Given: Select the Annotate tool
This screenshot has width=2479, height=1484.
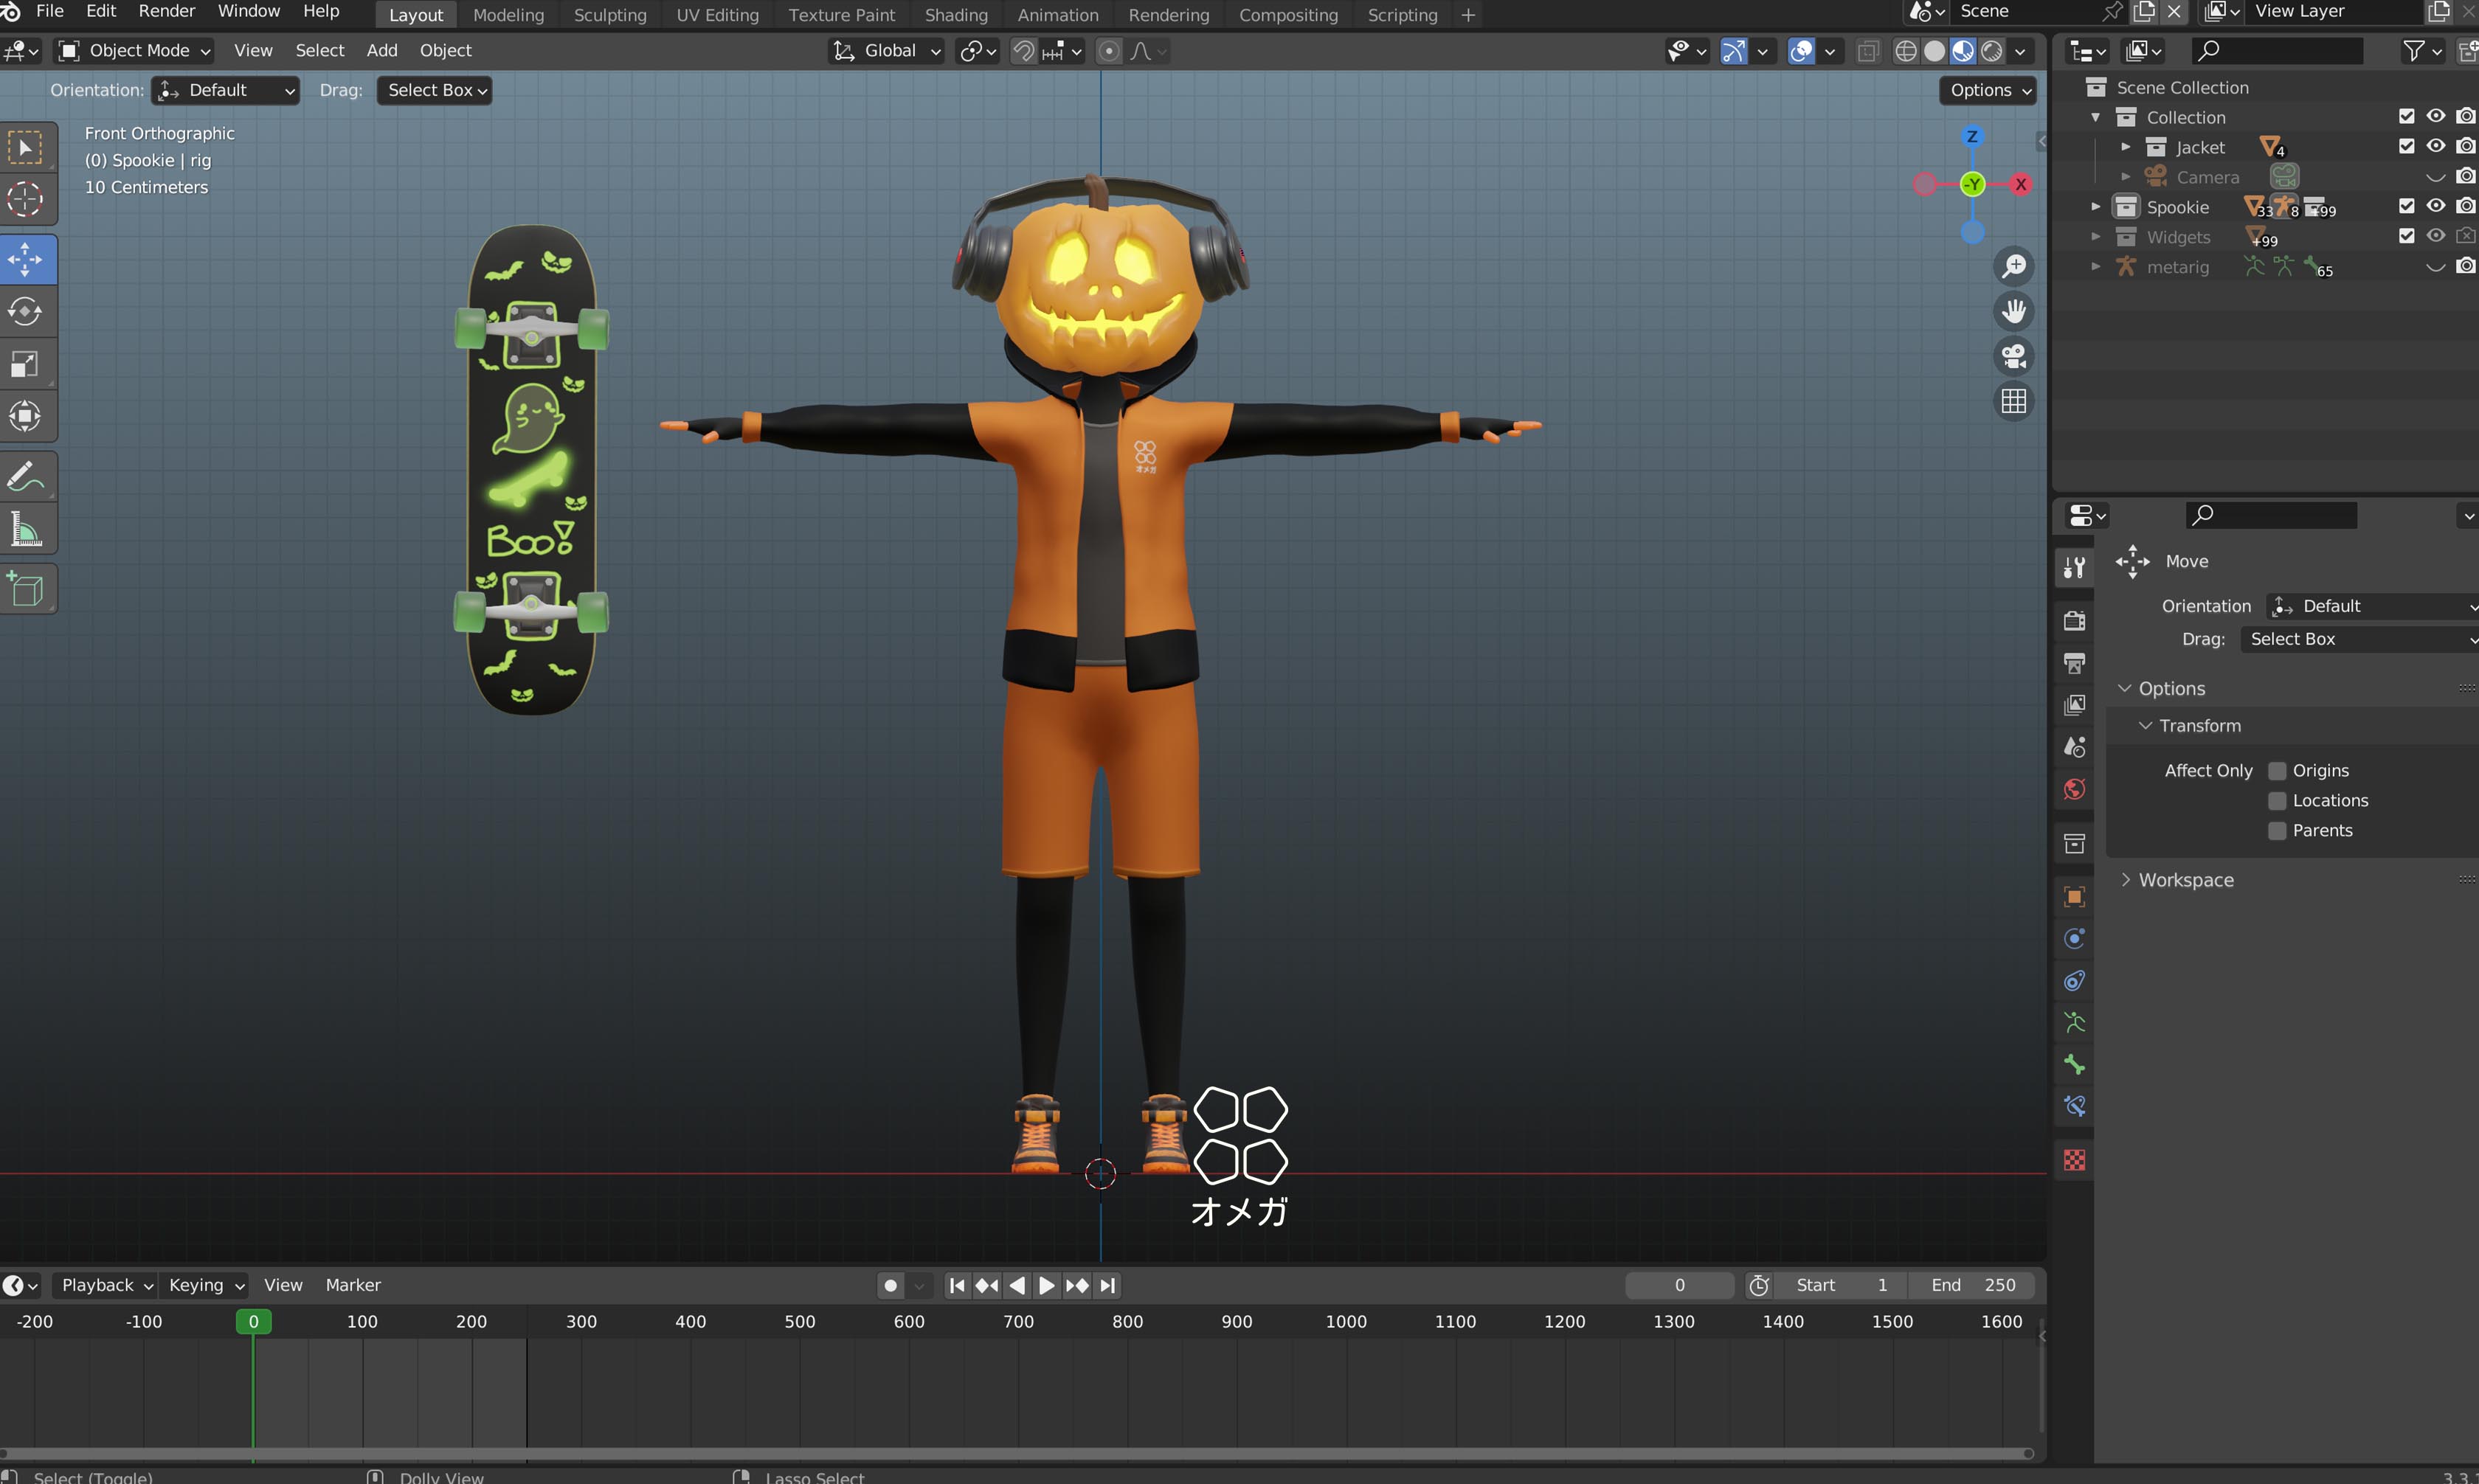Looking at the screenshot, I should pyautogui.click(x=26, y=477).
